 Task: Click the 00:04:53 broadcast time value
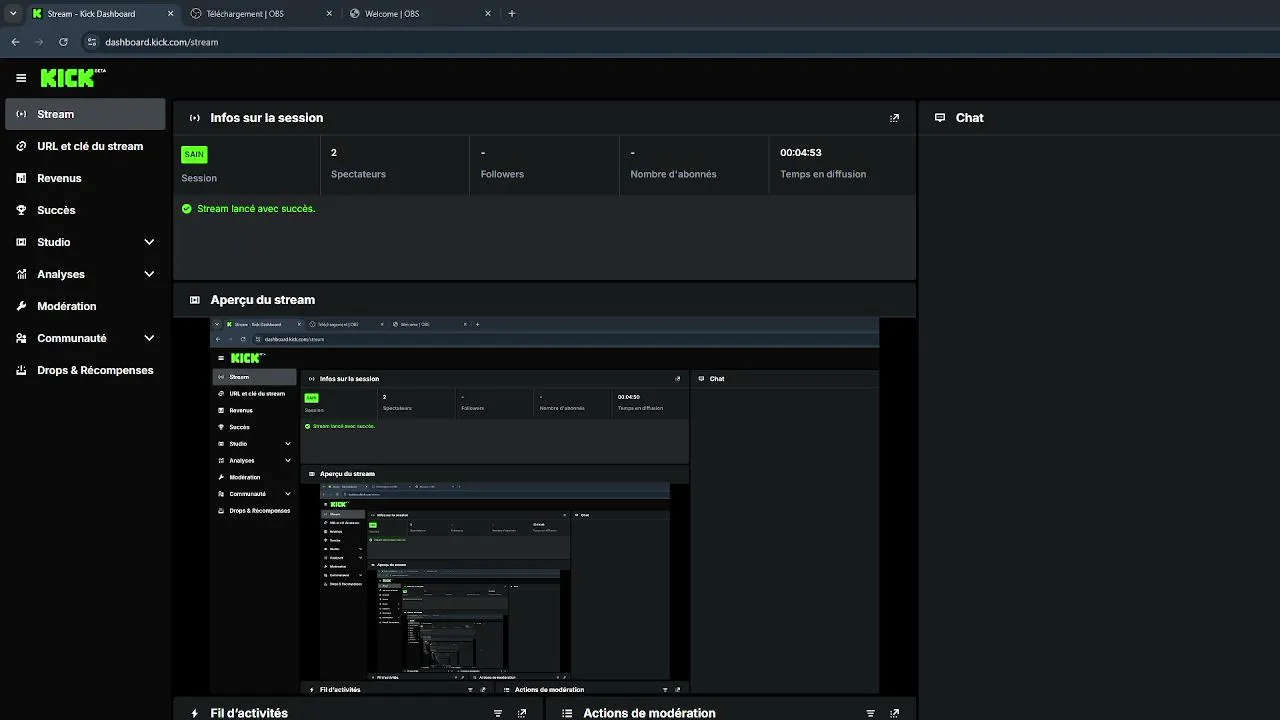click(801, 153)
